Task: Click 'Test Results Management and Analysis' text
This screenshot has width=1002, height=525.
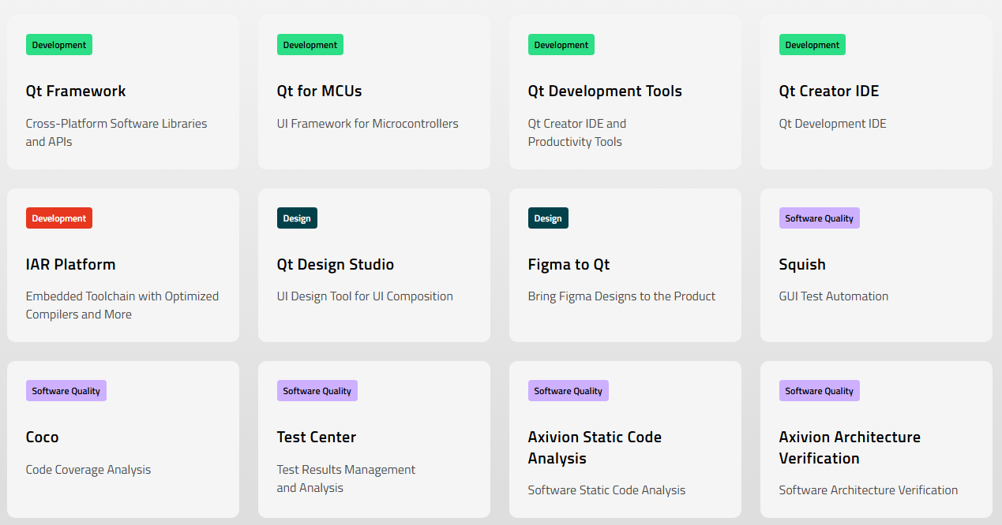Action: coord(346,478)
